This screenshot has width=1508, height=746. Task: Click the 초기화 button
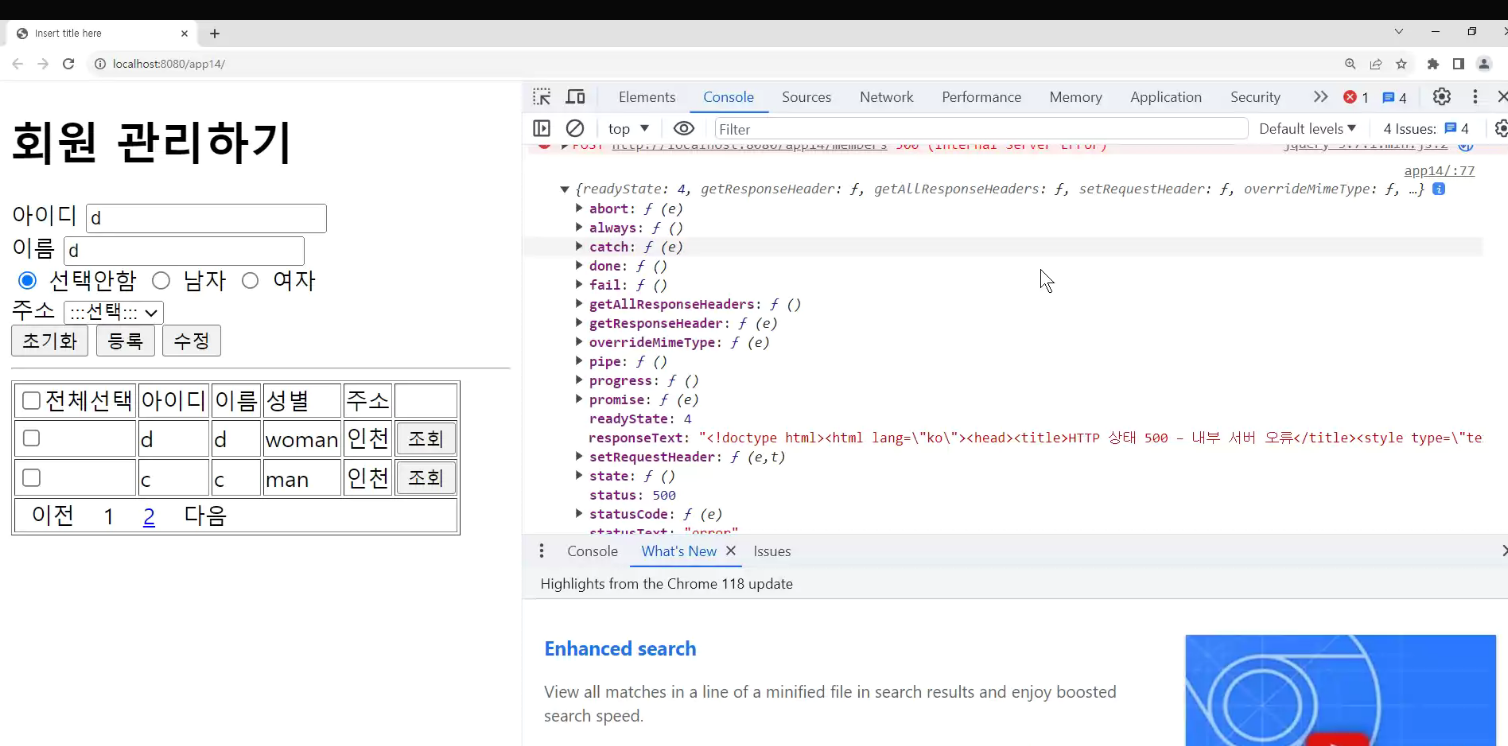coord(50,341)
